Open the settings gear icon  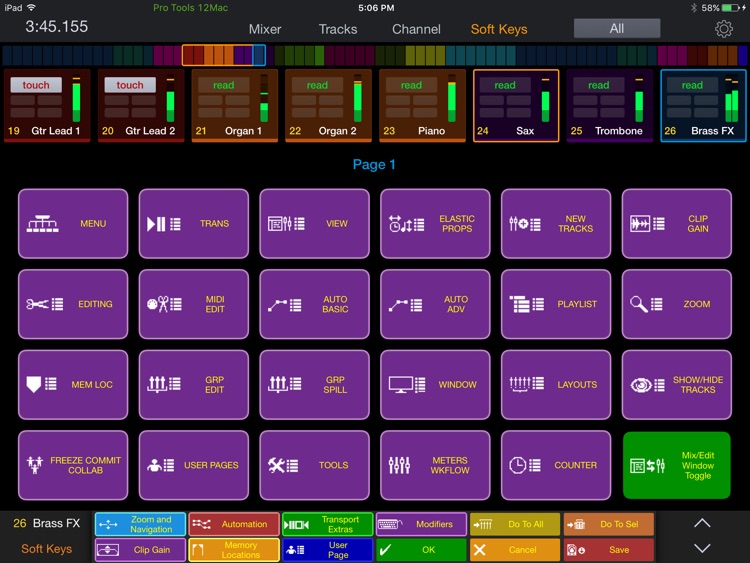[724, 29]
